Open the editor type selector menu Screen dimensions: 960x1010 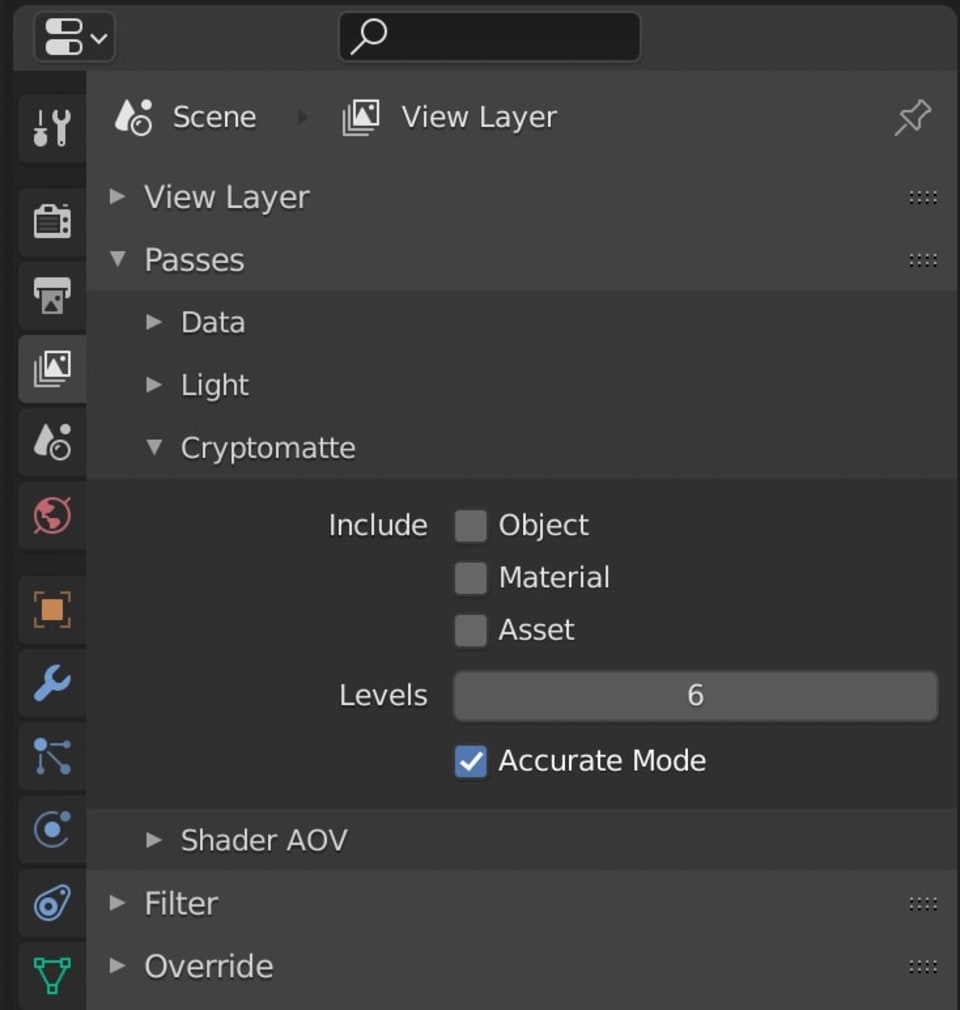73,36
